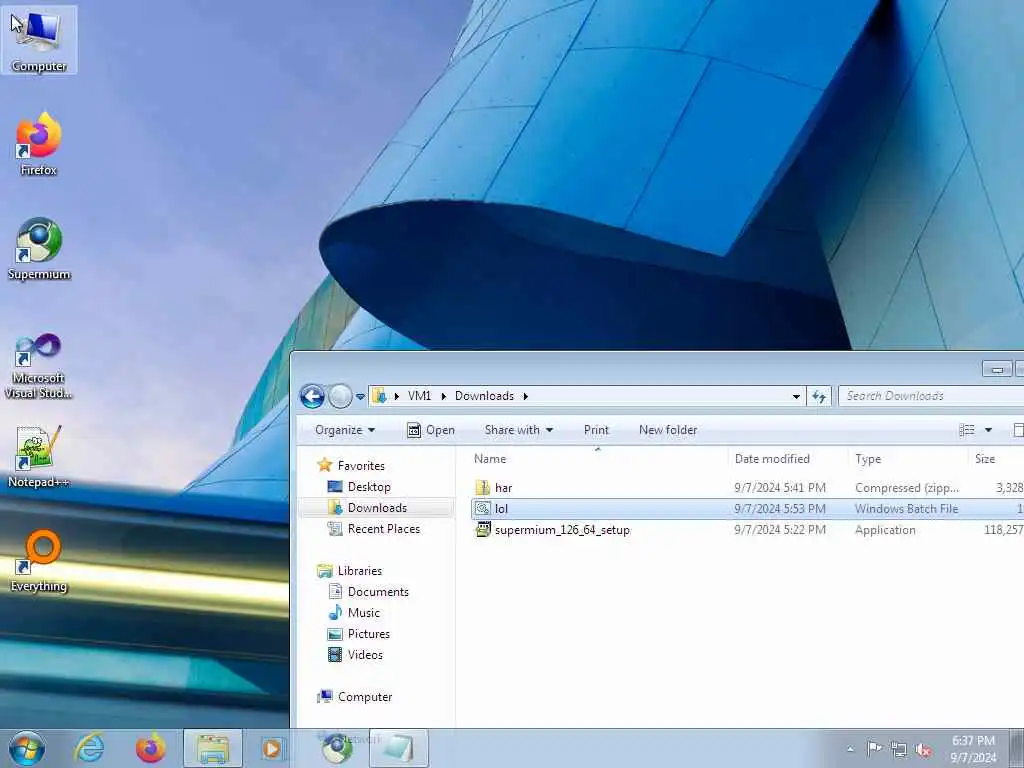Open the view options dropdown arrow

[x=988, y=430]
